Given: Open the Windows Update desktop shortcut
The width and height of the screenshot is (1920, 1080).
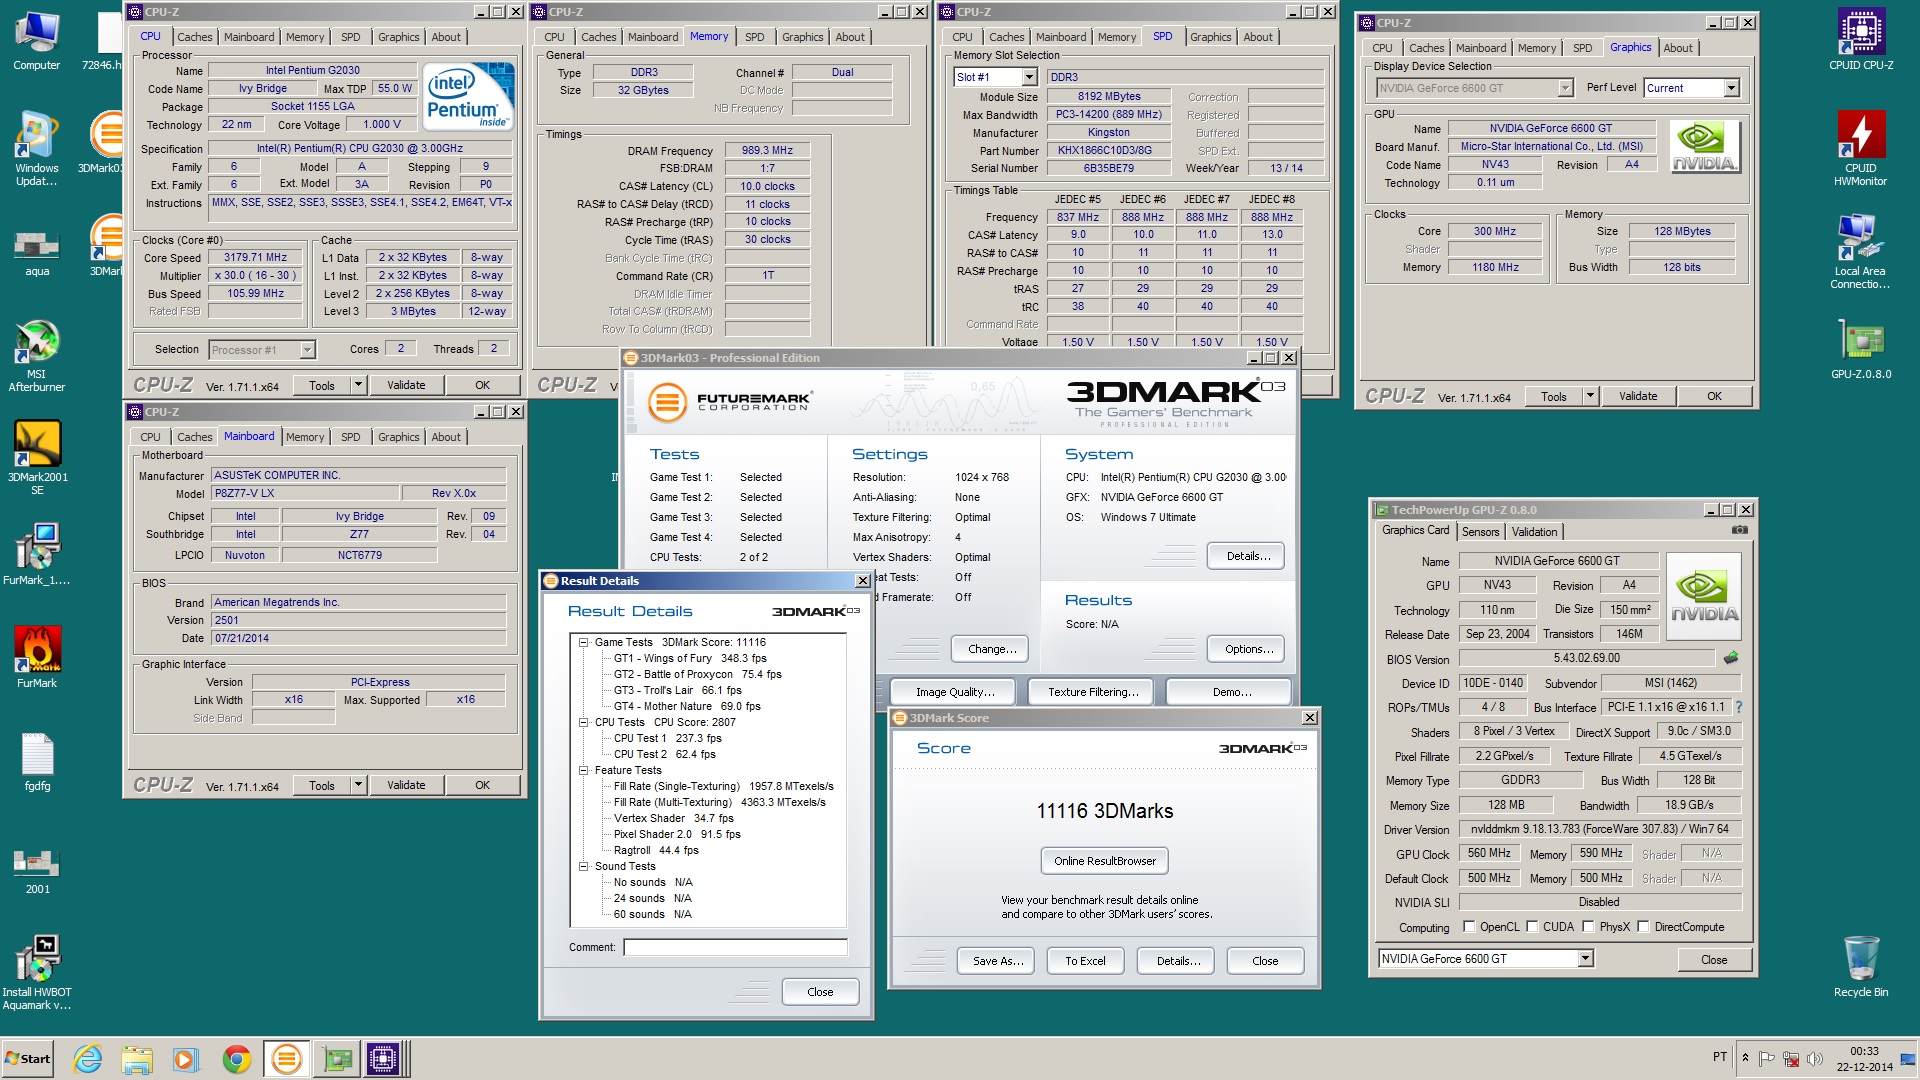Looking at the screenshot, I should point(36,148).
